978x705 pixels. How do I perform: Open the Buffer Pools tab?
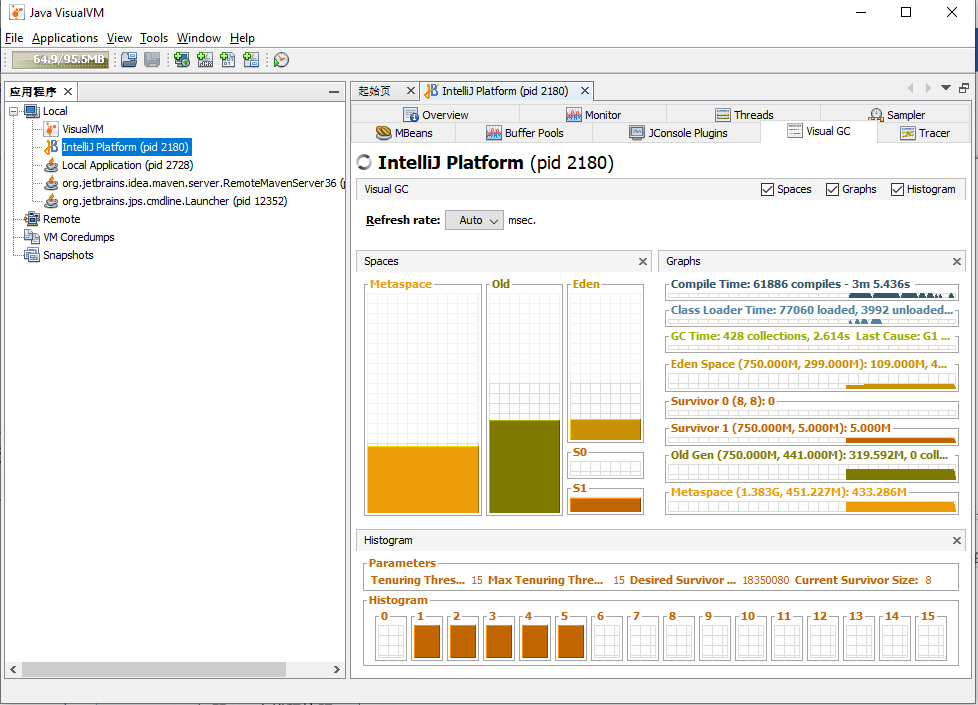[x=525, y=133]
